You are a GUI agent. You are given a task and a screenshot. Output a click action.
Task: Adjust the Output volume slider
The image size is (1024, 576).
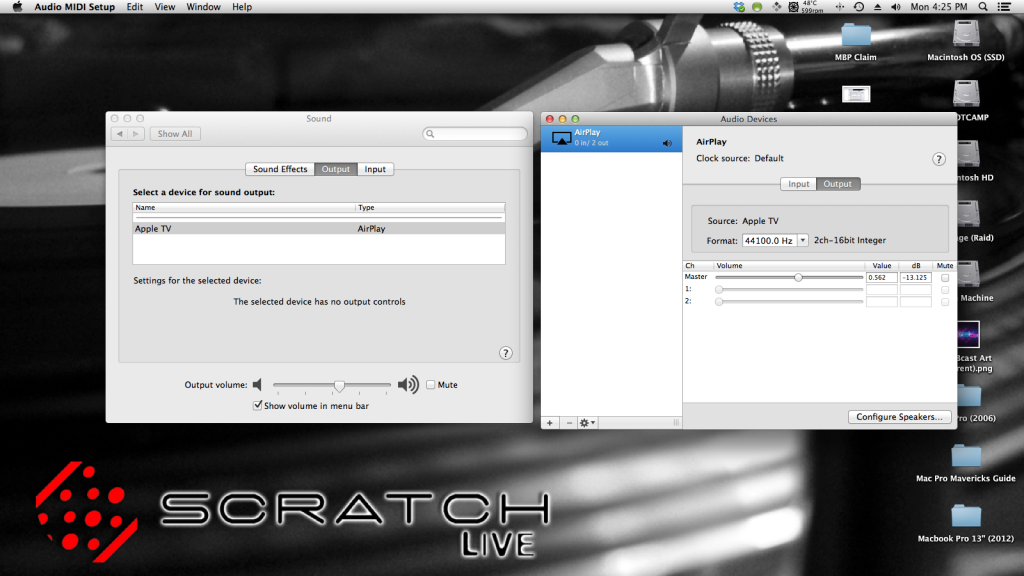click(x=339, y=385)
